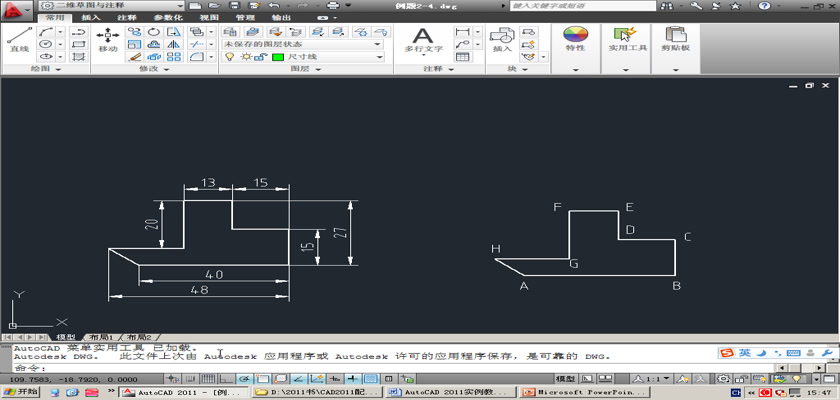
Task: Open the Properties (特性) color wheel panel
Action: coord(575,39)
